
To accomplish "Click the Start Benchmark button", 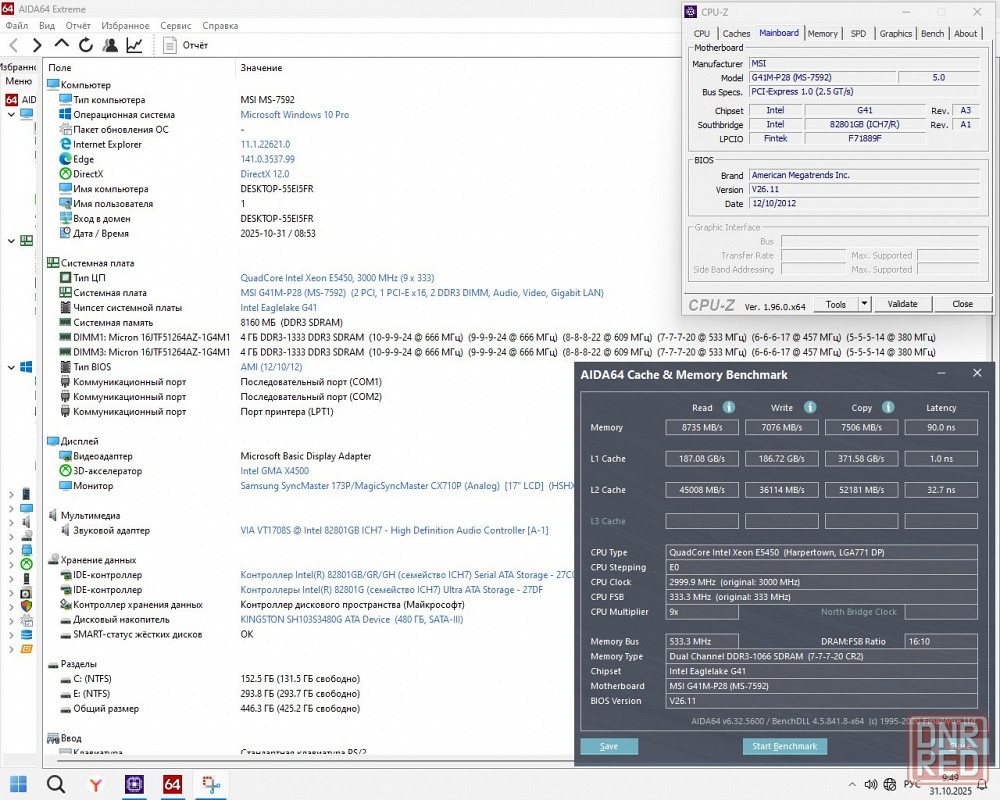I will 784,746.
